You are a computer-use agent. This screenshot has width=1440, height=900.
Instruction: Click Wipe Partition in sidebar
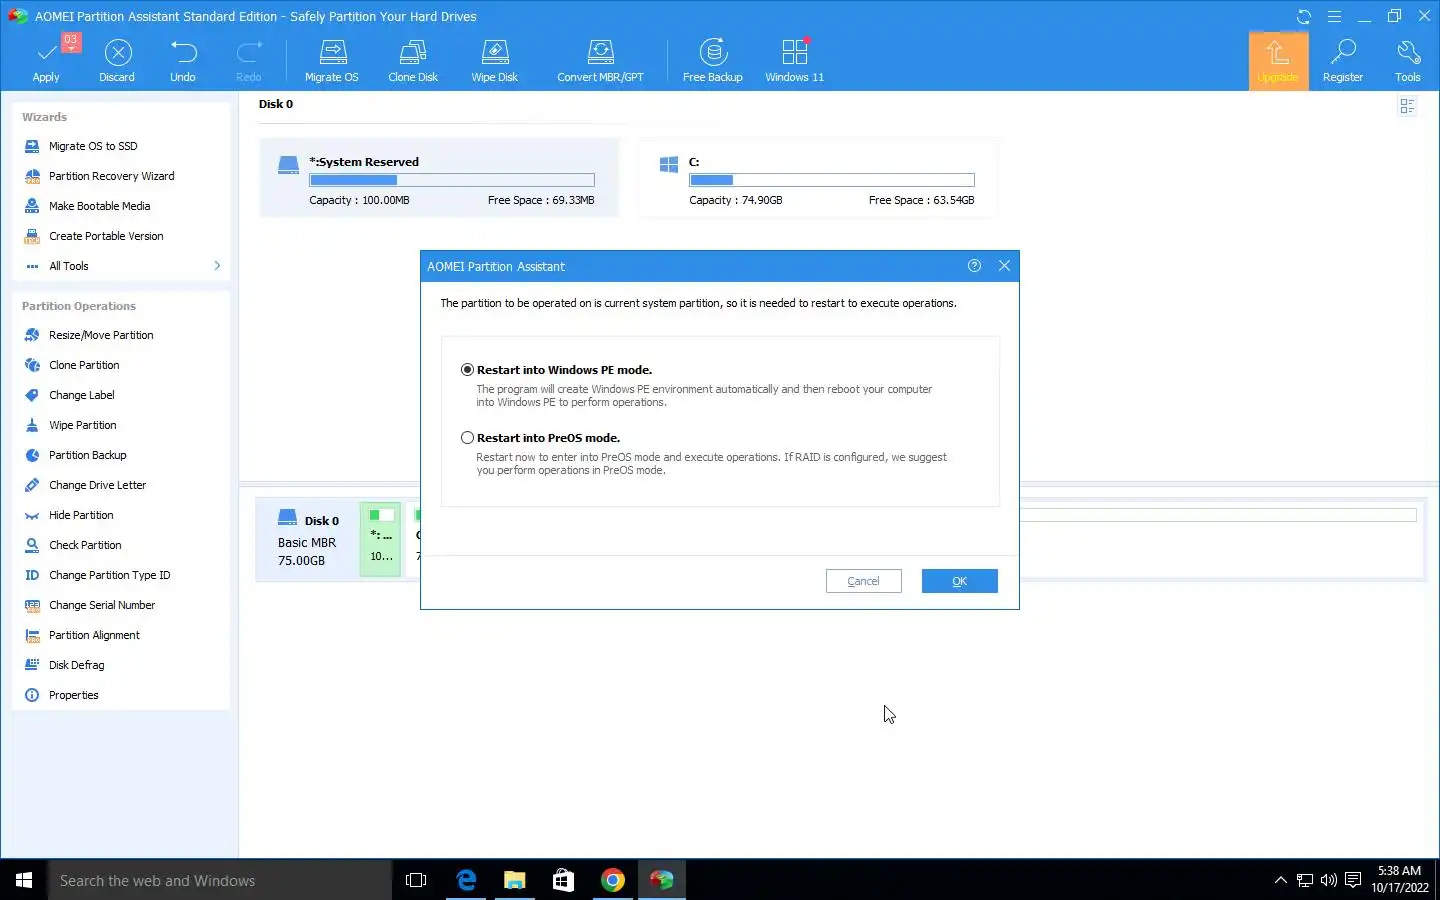[82, 425]
